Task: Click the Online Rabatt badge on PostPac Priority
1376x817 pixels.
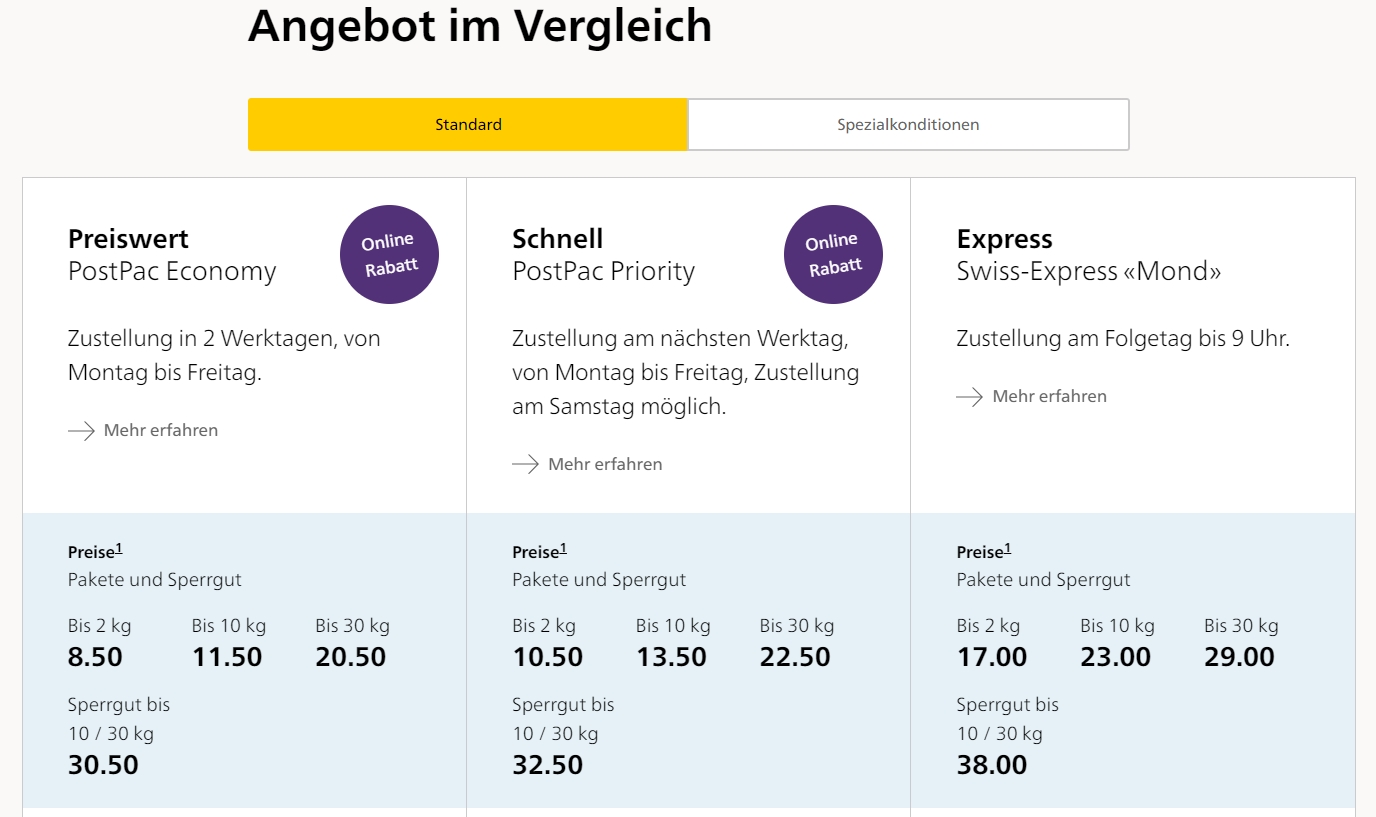Action: pos(833,254)
